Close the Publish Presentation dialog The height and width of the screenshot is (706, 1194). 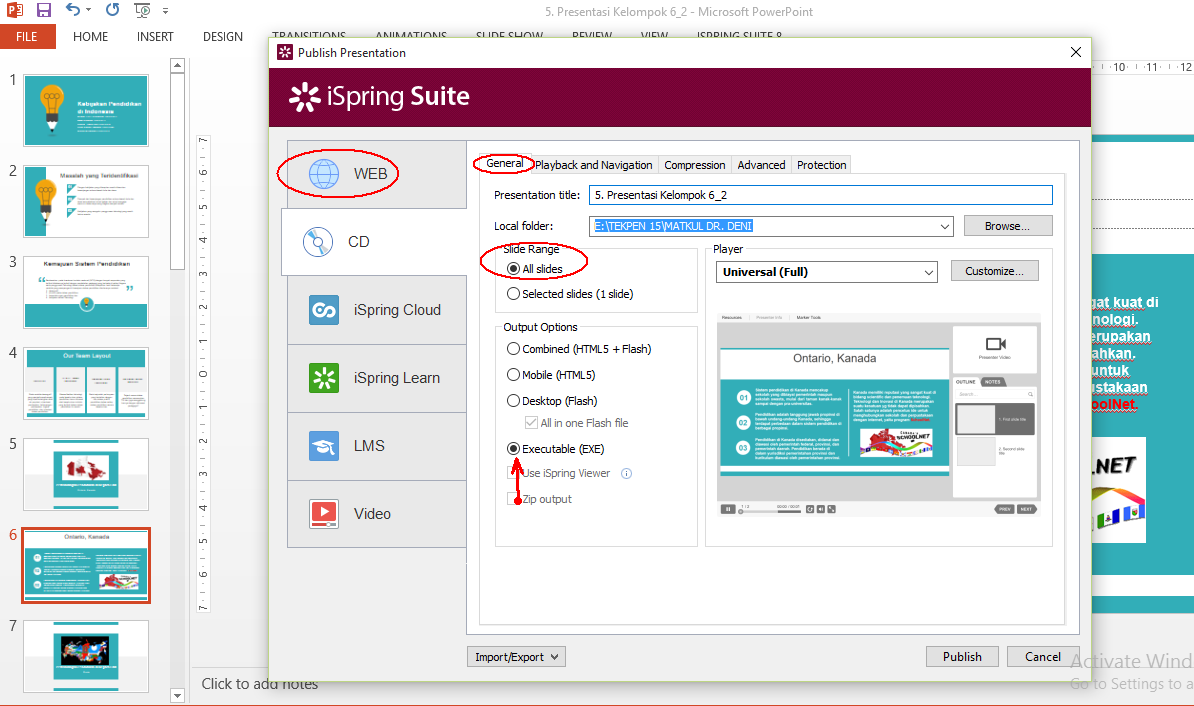1075,52
